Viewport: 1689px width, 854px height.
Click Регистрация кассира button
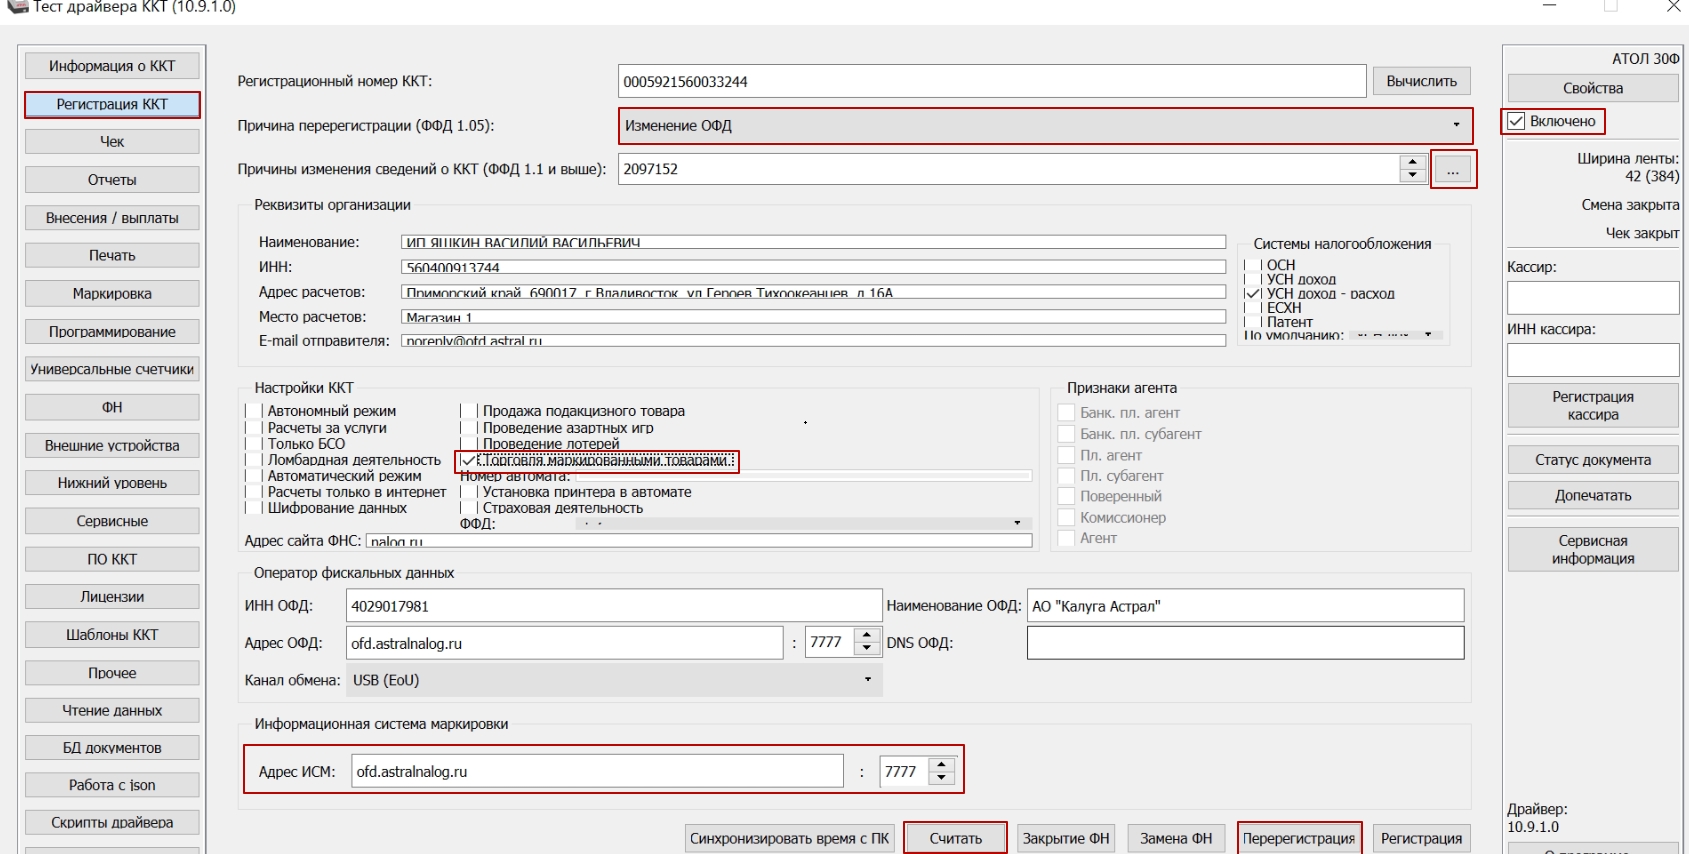point(1593,406)
